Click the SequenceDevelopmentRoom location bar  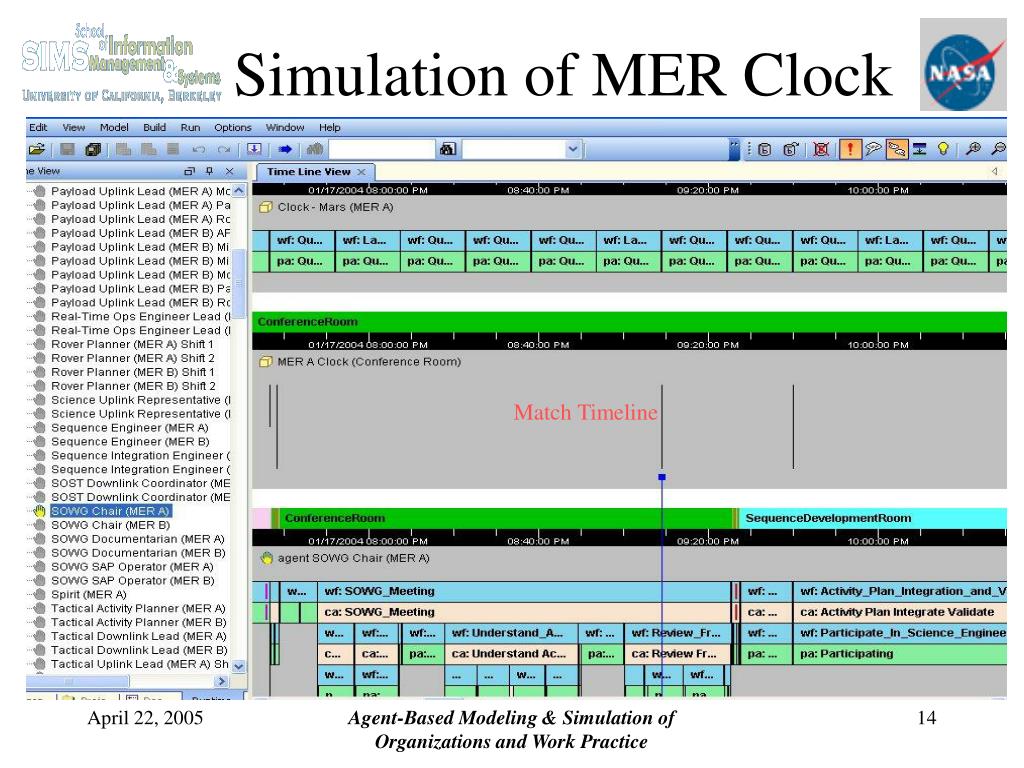[x=873, y=519]
